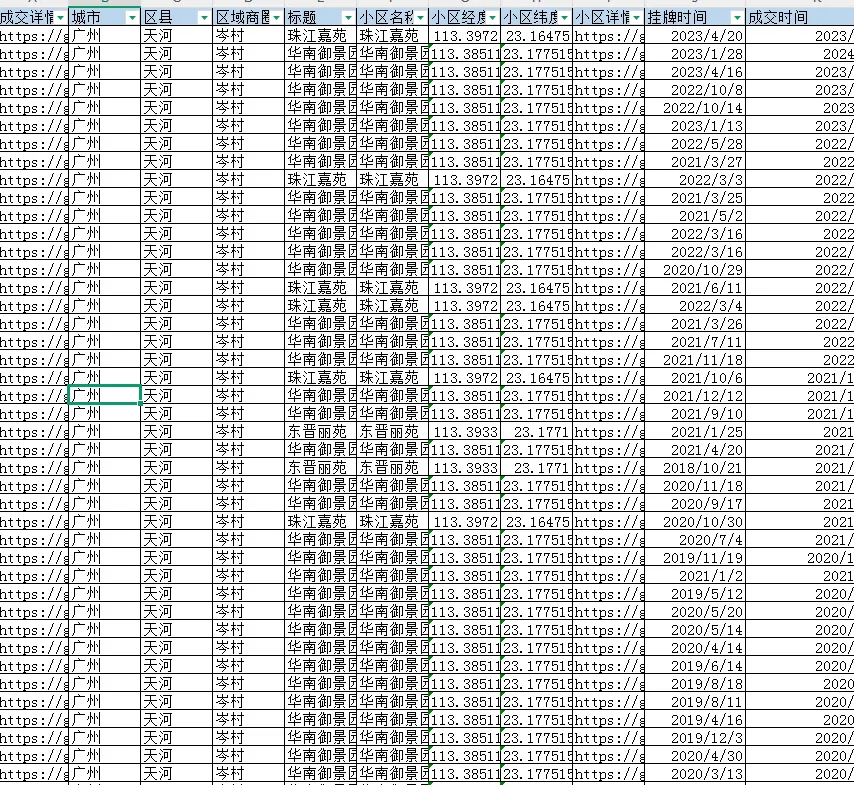Open the 小区纬度 column filter dropdown

pos(564,18)
